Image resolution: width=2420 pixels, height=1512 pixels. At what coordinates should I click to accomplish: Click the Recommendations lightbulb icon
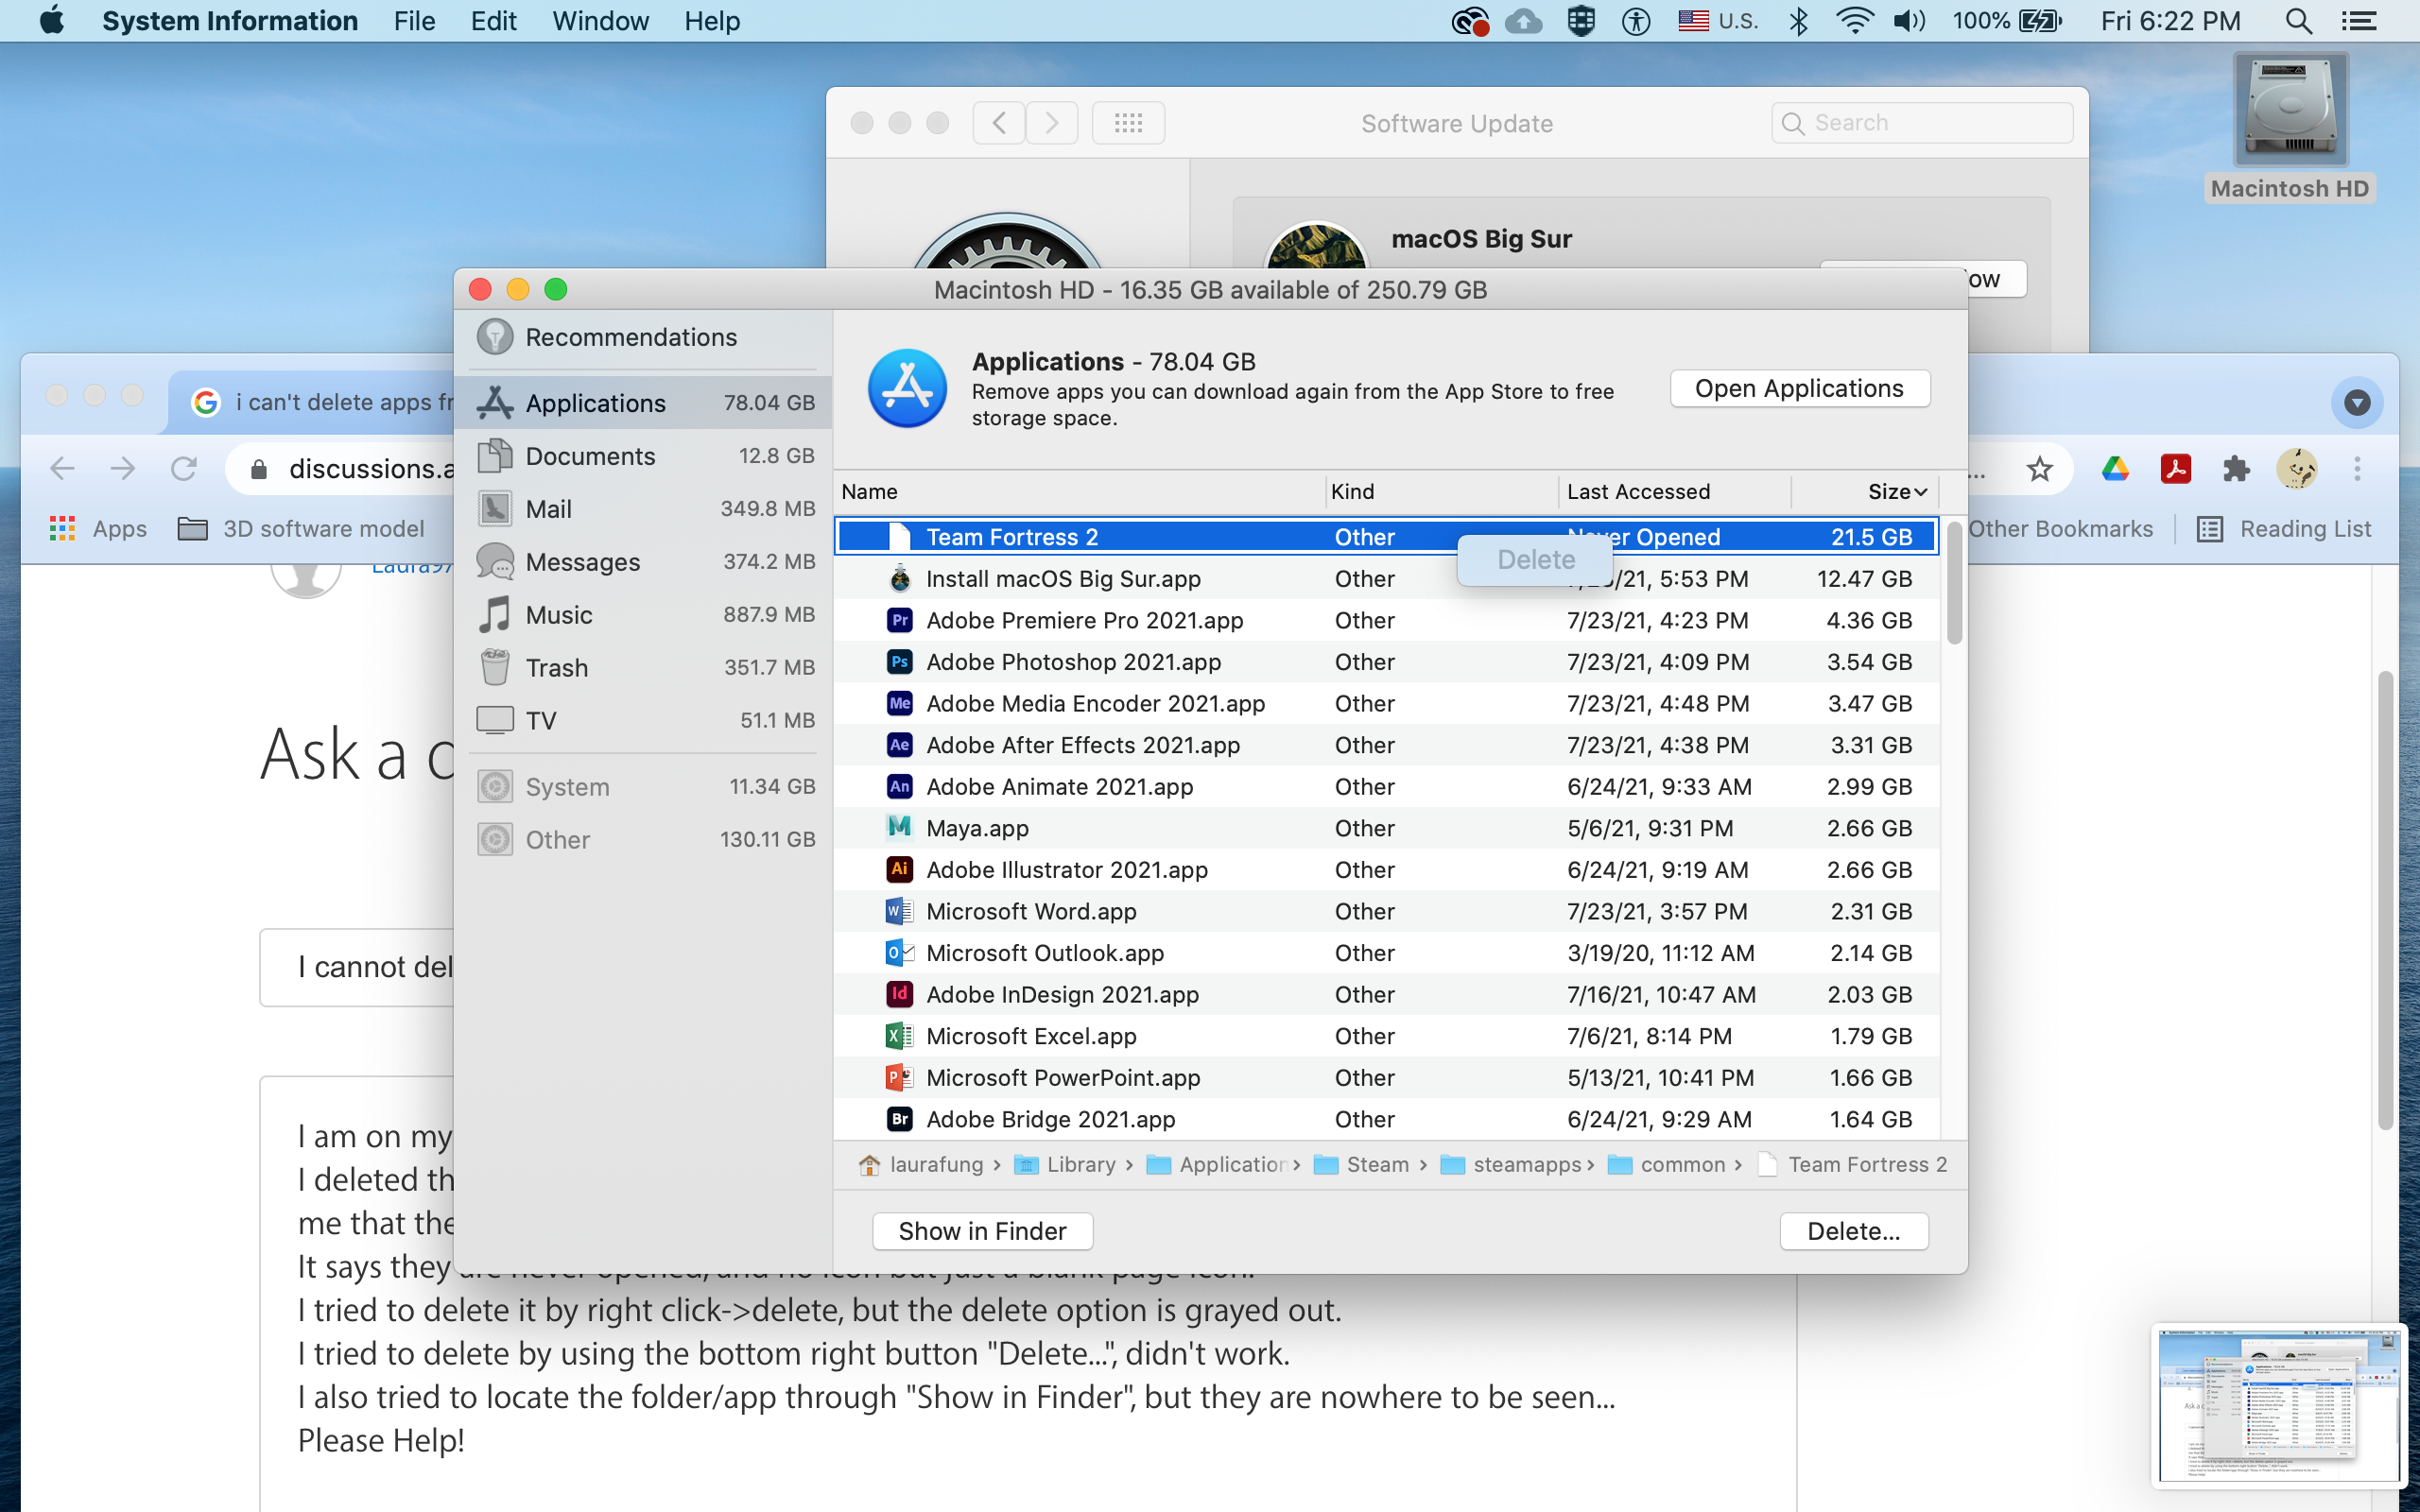click(x=495, y=337)
